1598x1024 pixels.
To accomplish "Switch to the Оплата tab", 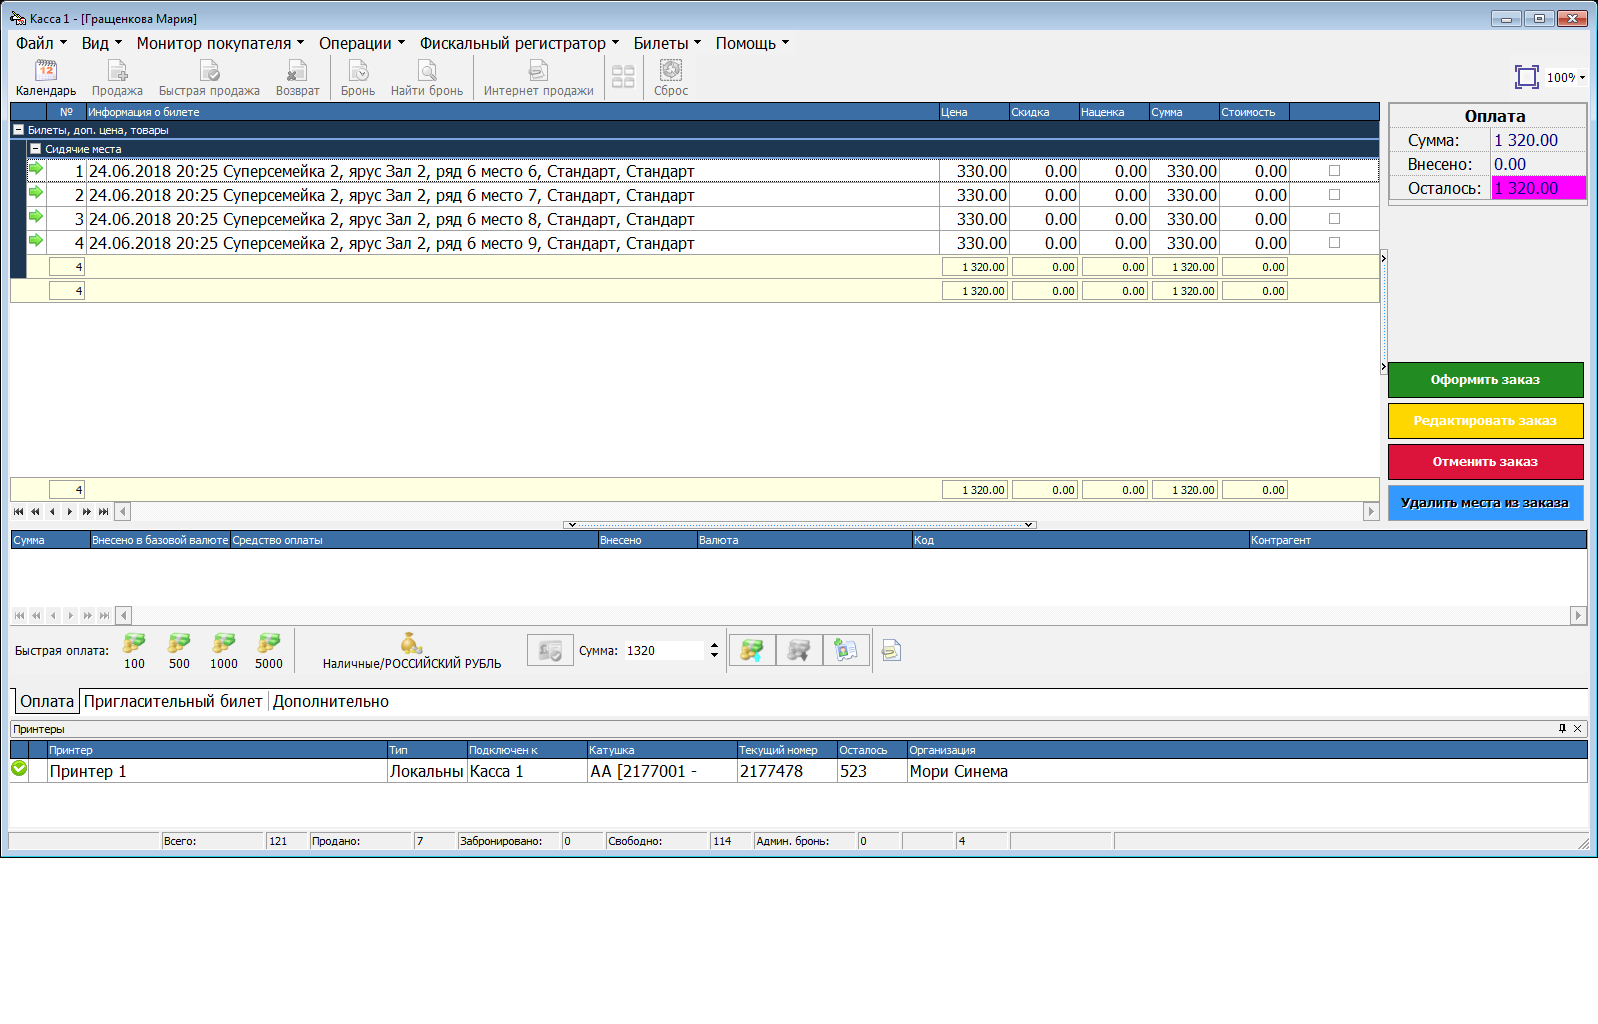I will [47, 701].
